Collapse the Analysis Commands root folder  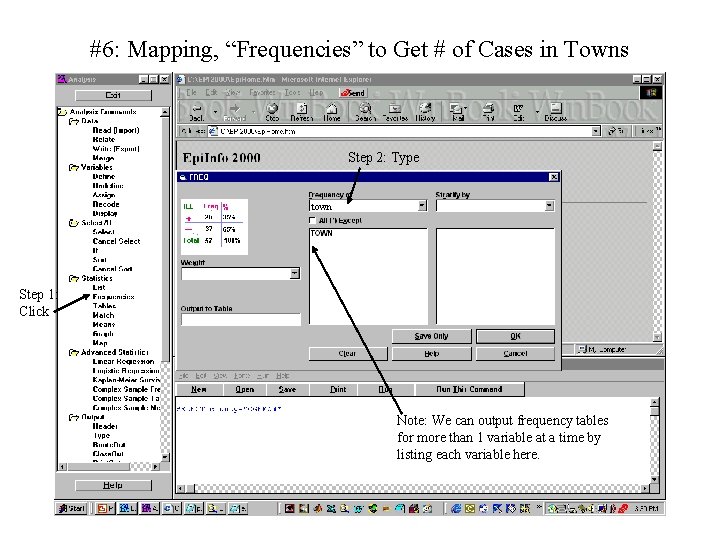point(62,112)
